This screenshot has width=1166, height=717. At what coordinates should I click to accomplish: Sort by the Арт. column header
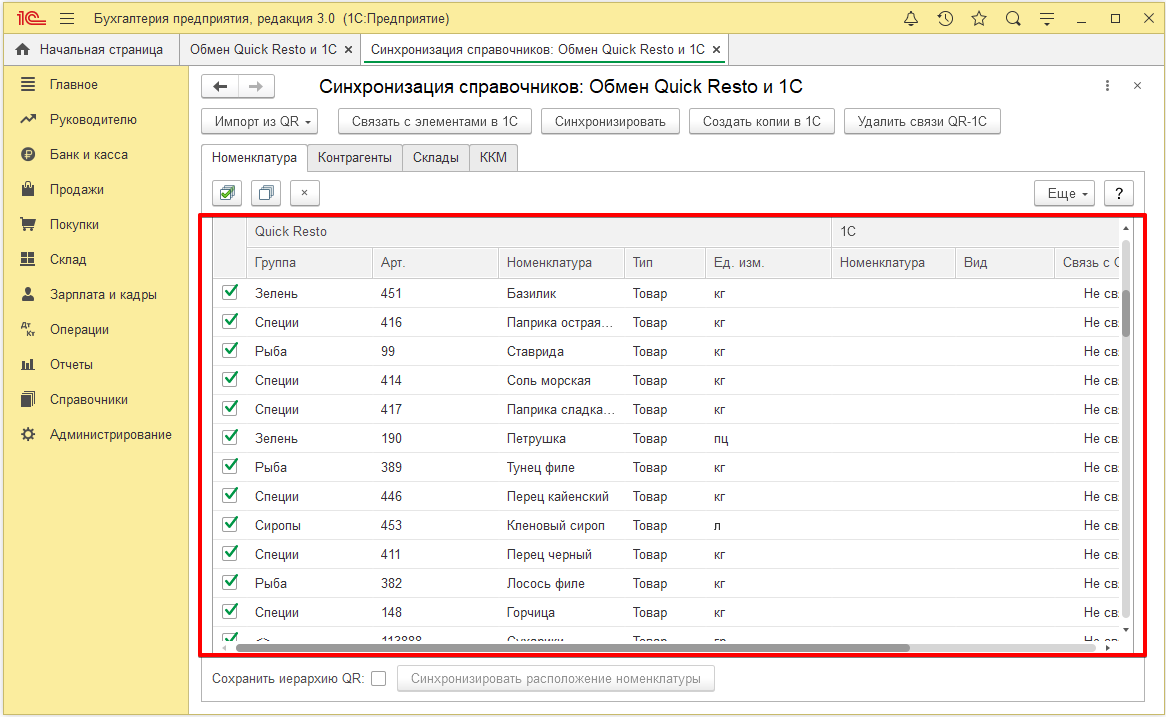434,263
